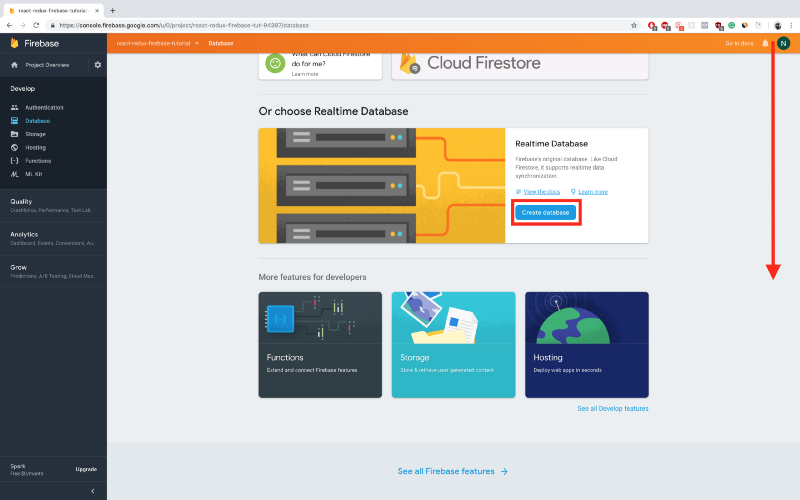Expand the Grow section
The width and height of the screenshot is (800, 500).
(53, 271)
